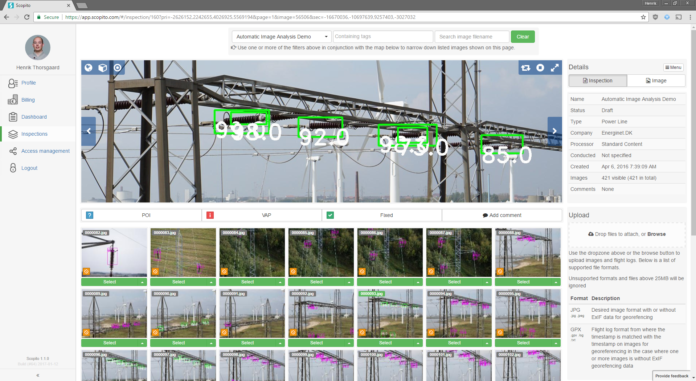696x381 pixels.
Task: Select image 0000084.jpg
Action: pyautogui.click(x=248, y=282)
